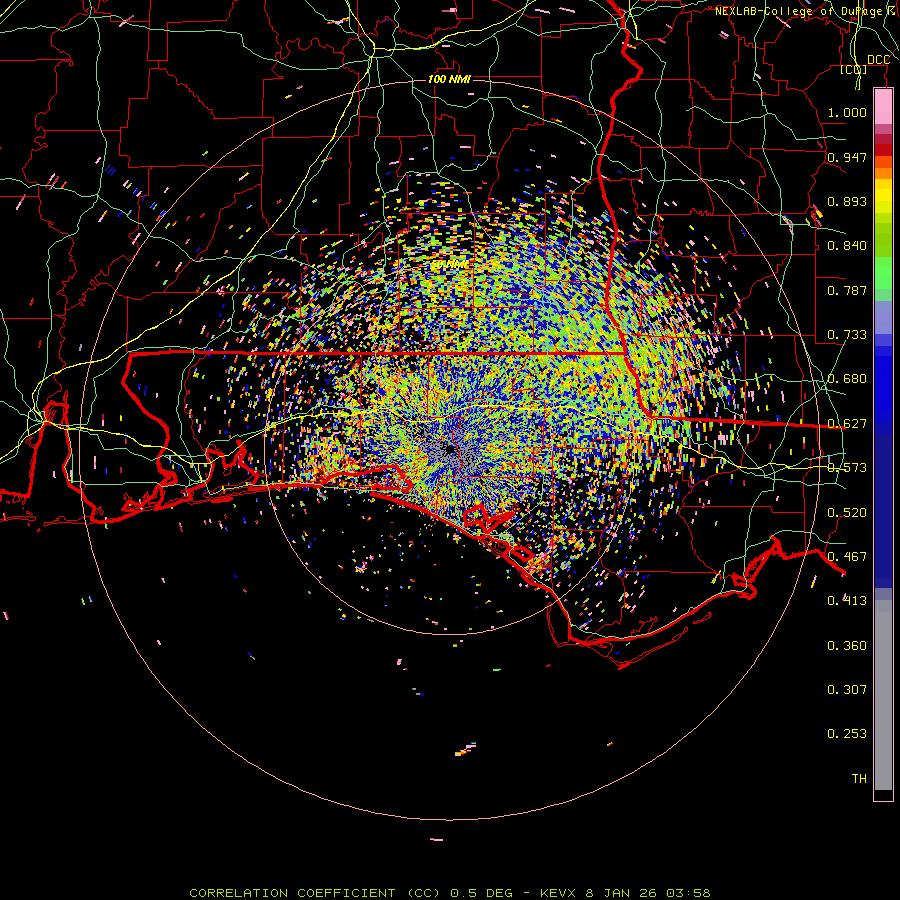This screenshot has height=900, width=900.
Task: Click the 0.680 colorbar value
Action: pyautogui.click(x=847, y=379)
